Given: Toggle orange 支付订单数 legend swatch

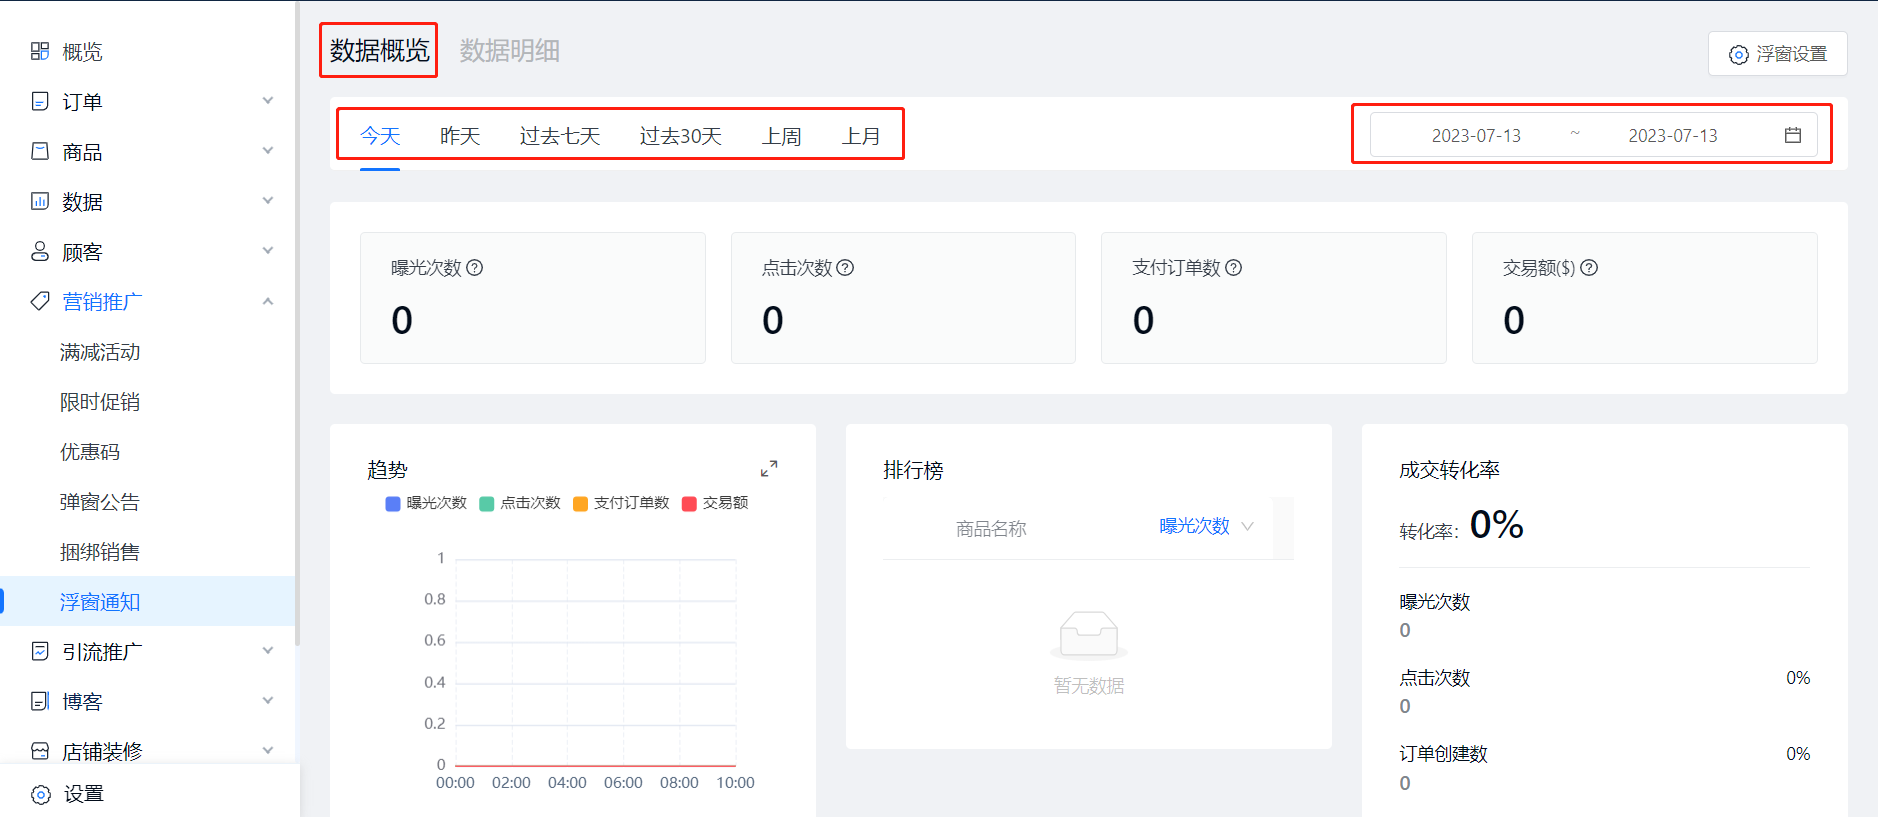Looking at the screenshot, I should click(x=580, y=503).
